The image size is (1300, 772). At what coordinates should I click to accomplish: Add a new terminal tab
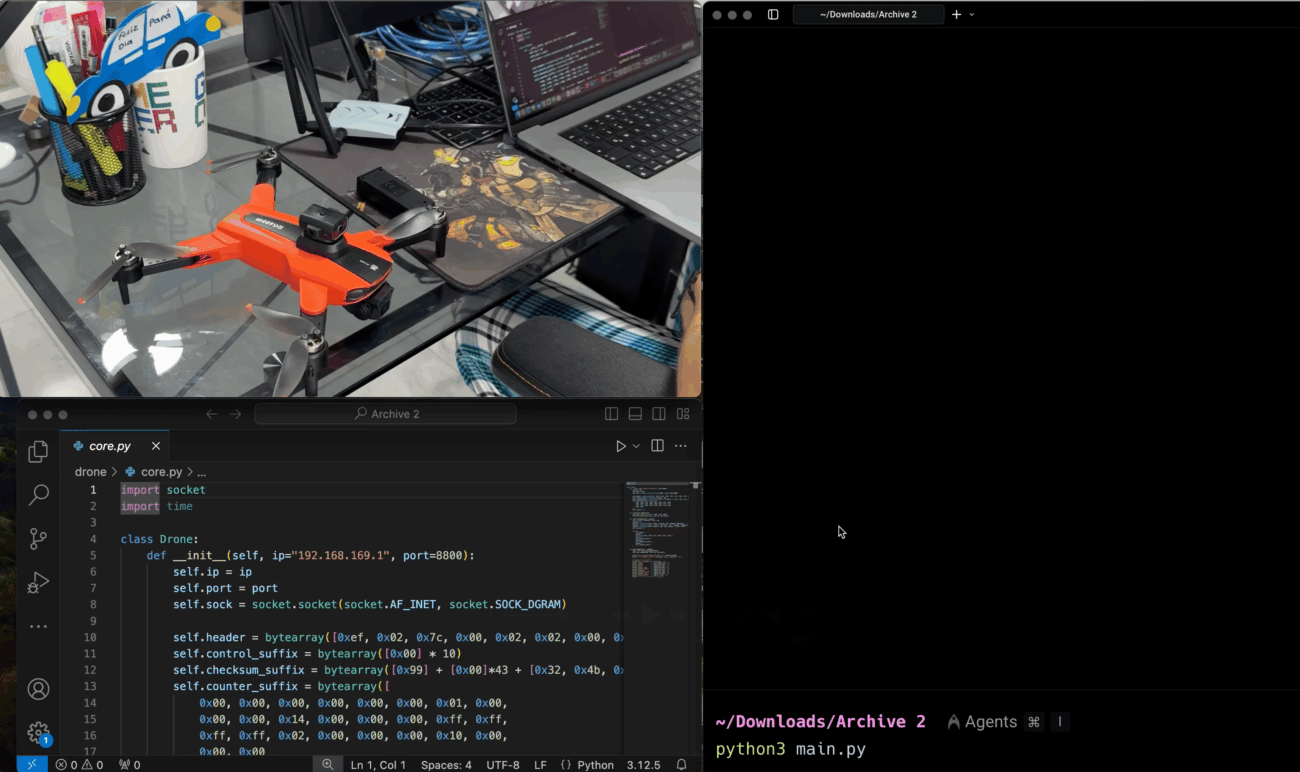click(x=956, y=15)
